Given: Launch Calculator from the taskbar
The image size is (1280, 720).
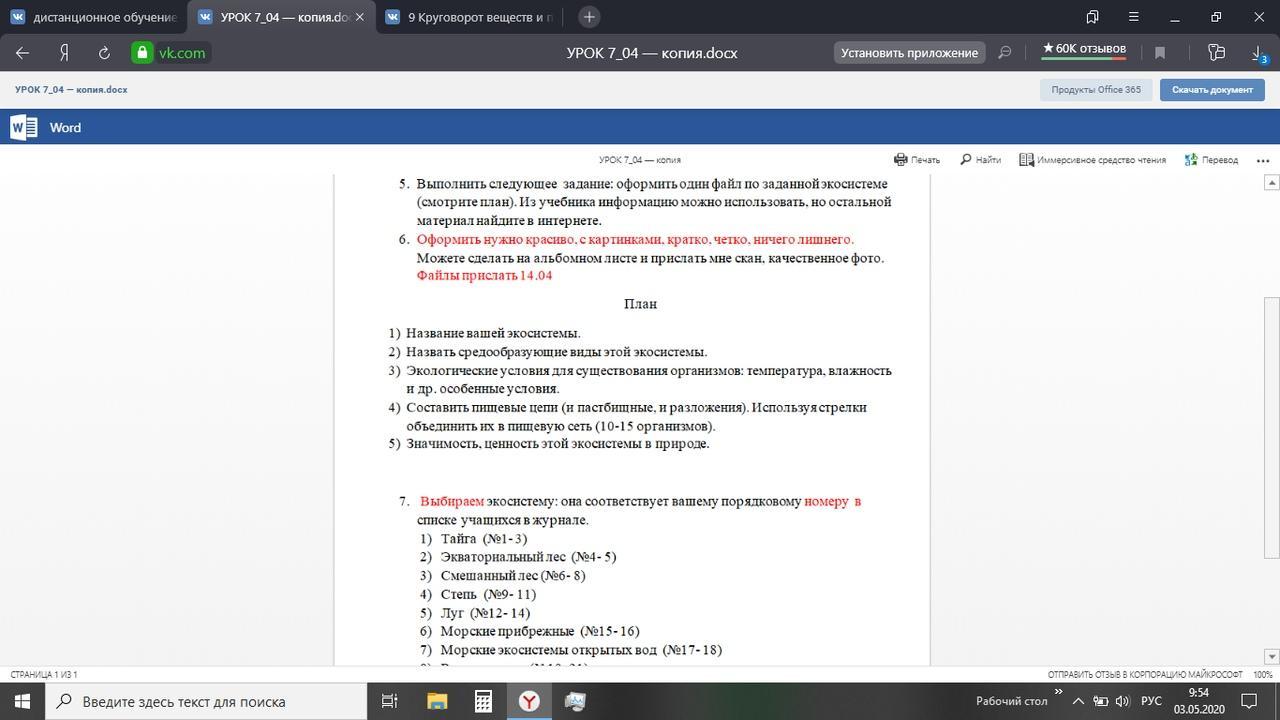Looking at the screenshot, I should coord(483,701).
